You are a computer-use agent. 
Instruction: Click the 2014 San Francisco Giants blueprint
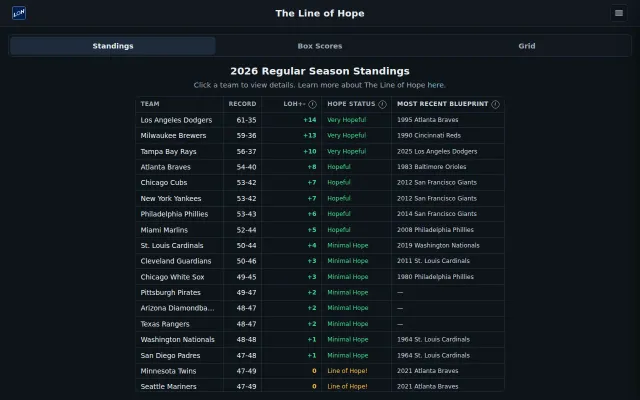[437, 214]
